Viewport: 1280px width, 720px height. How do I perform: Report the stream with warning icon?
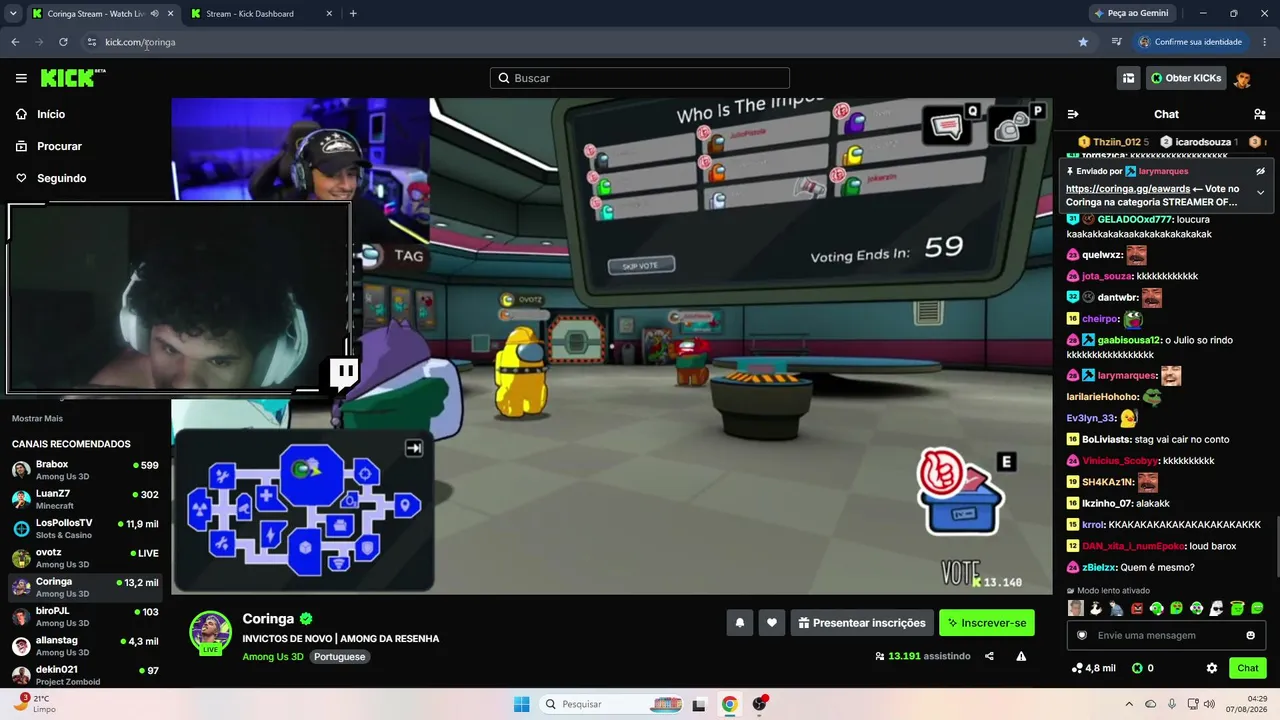click(1021, 656)
